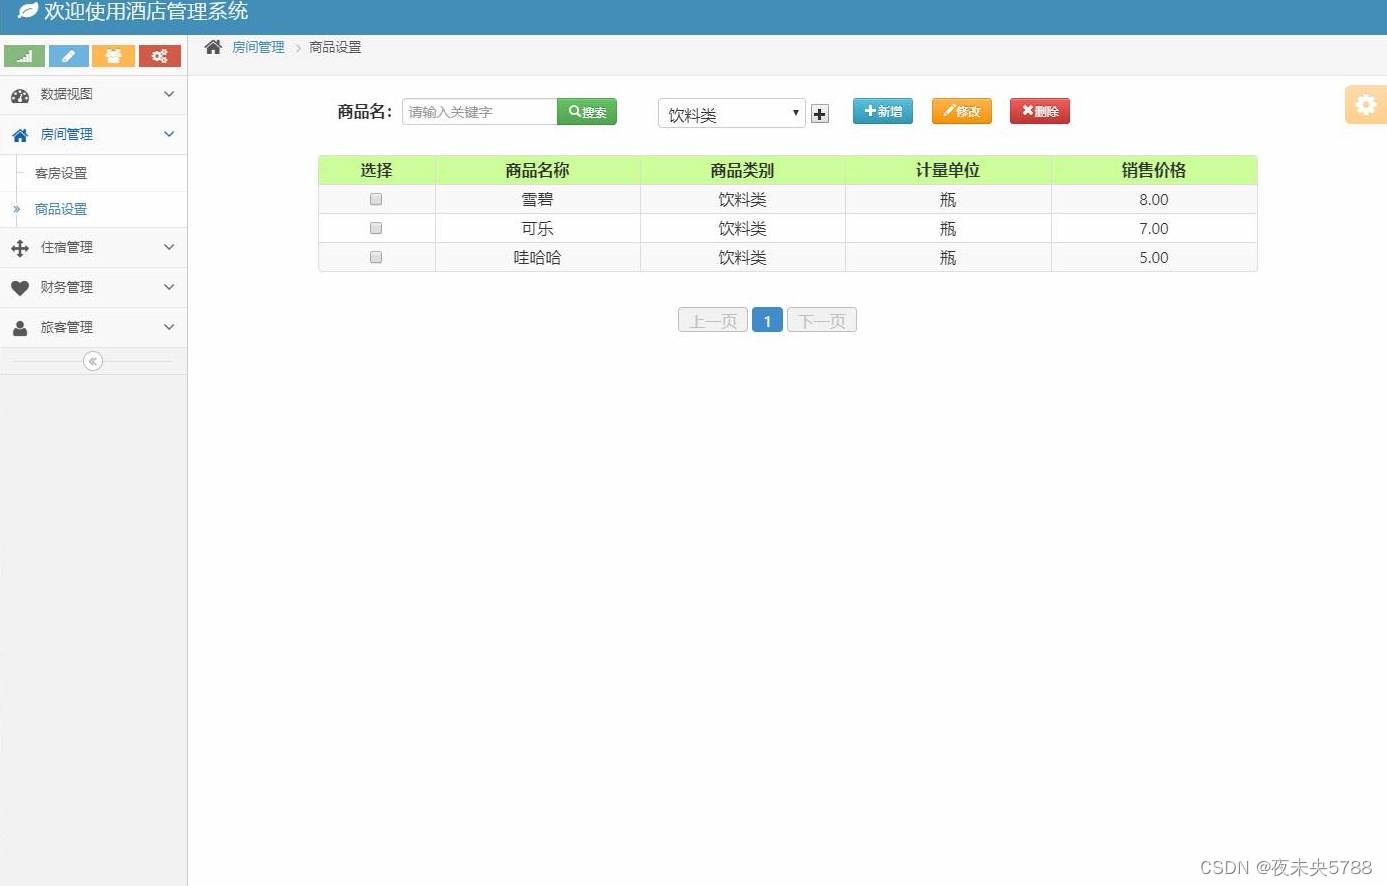The image size is (1387, 886).
Task: Click the 商品设置 breadcrumb text
Action: click(x=335, y=47)
